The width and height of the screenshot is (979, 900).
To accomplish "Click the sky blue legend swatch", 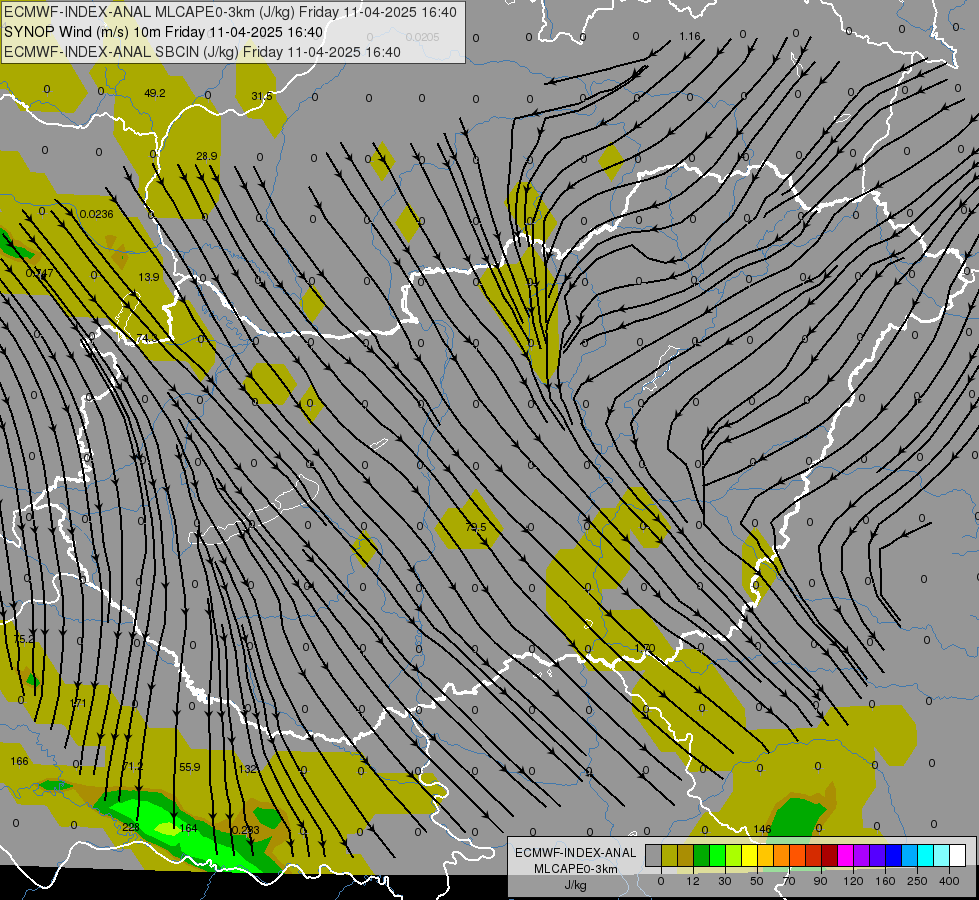I will click(910, 855).
